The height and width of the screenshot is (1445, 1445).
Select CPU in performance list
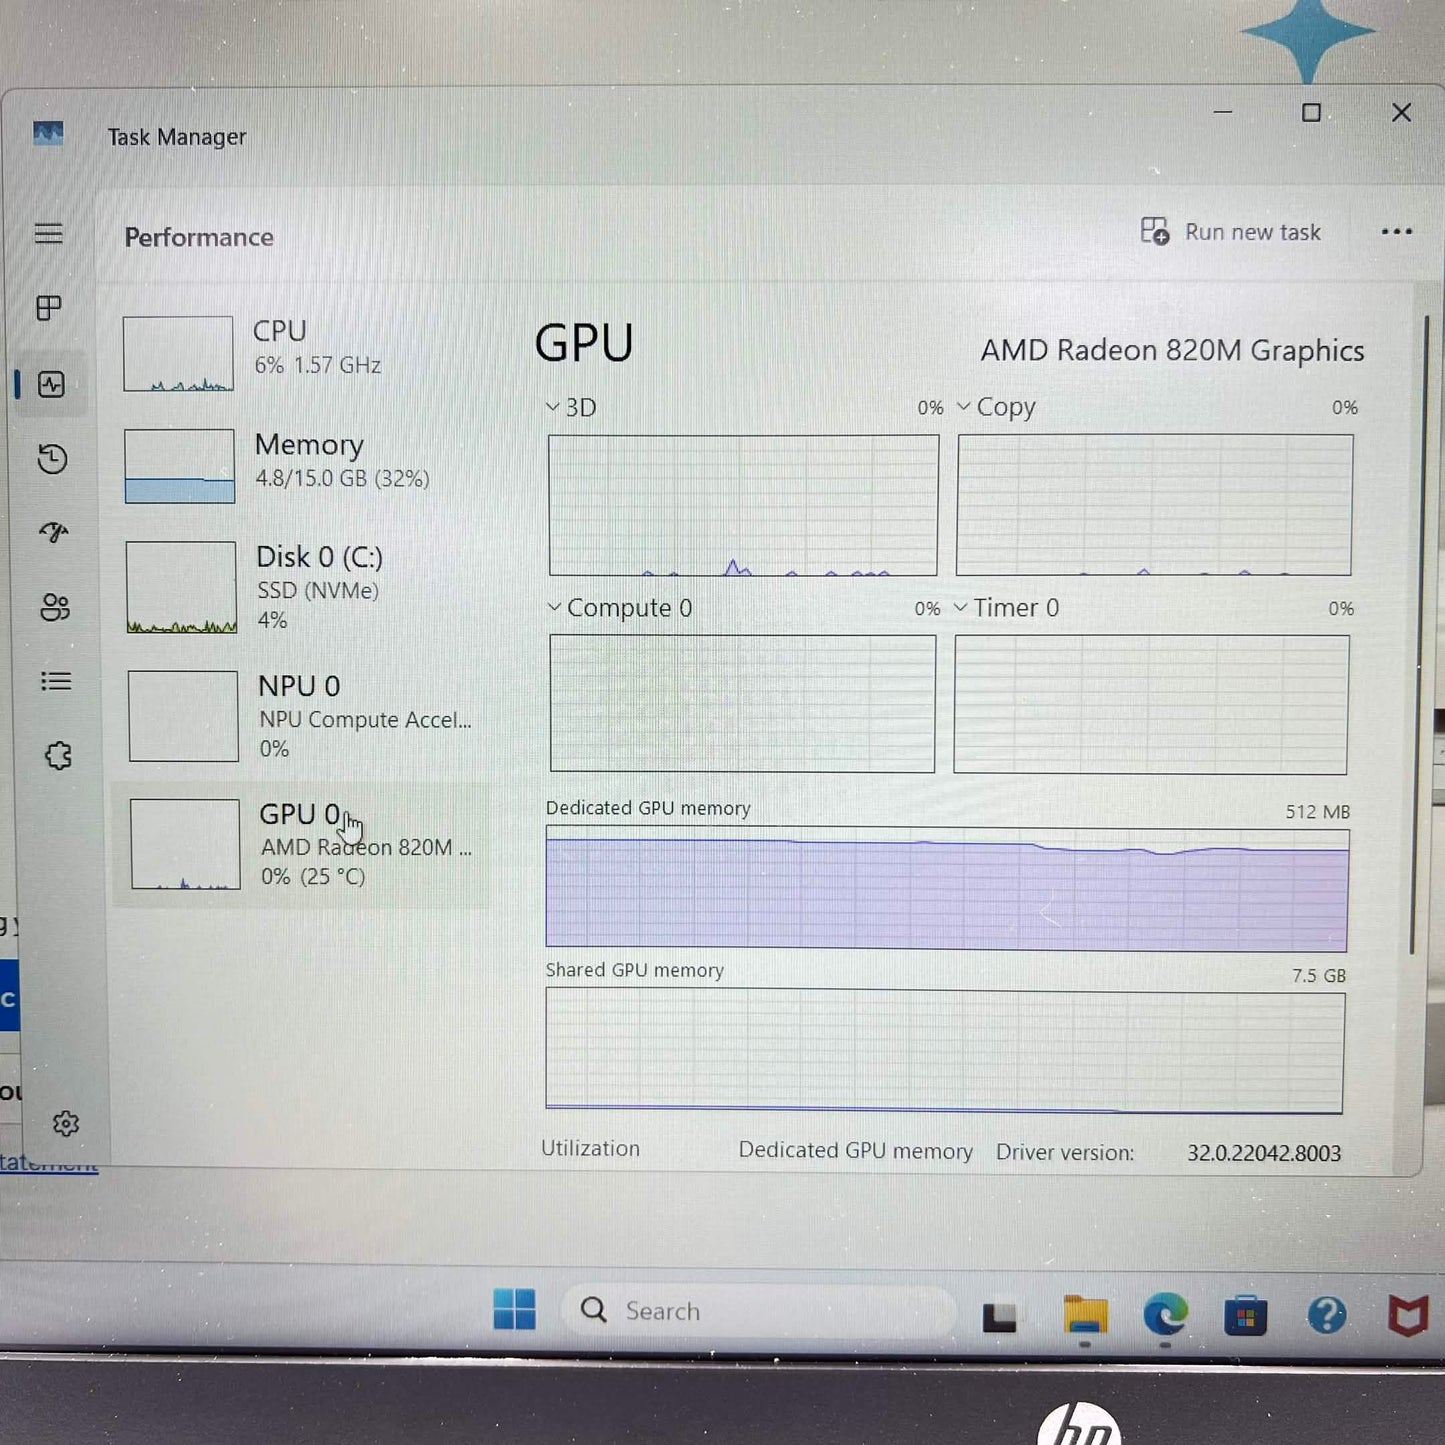[301, 353]
